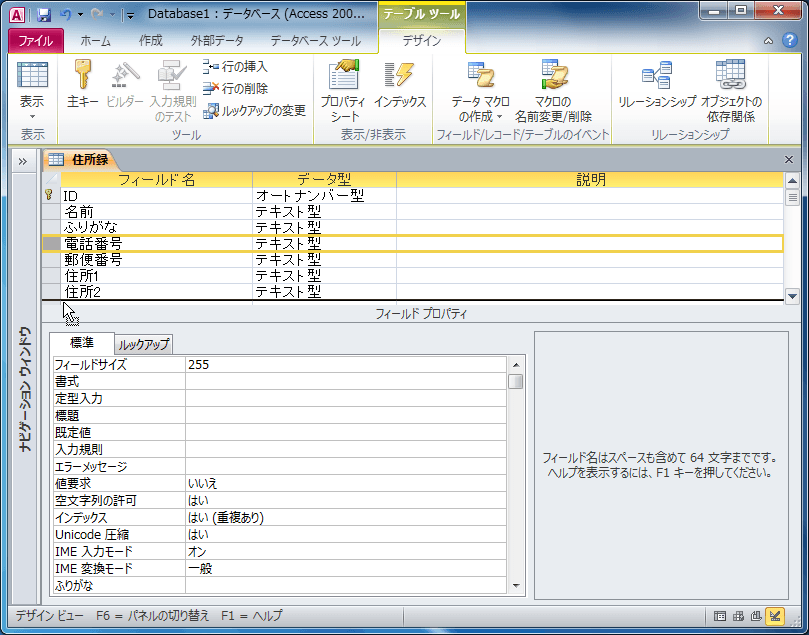Set the 主キー primary key

(x=83, y=84)
